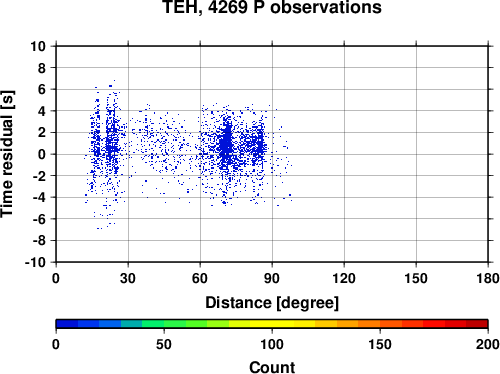The width and height of the screenshot is (500, 374).
Task: Click the dense data cluster near 70 degrees
Action: coord(227,143)
